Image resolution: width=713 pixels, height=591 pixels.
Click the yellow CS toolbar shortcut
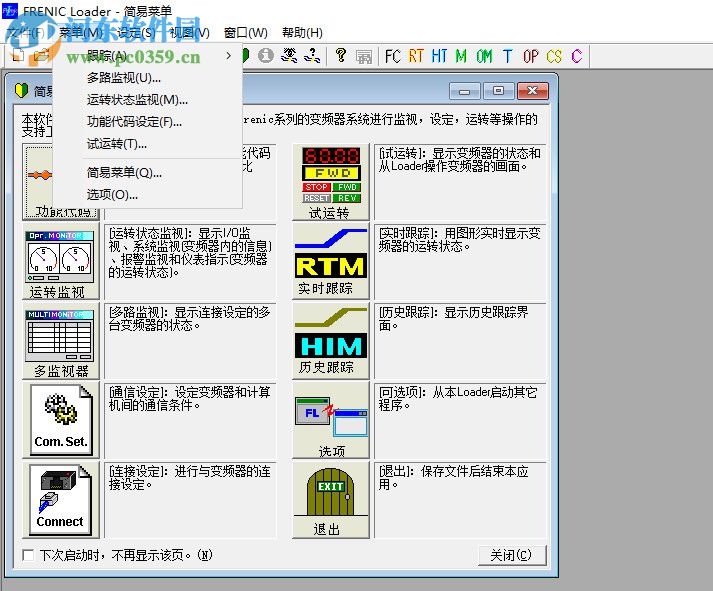pos(554,56)
